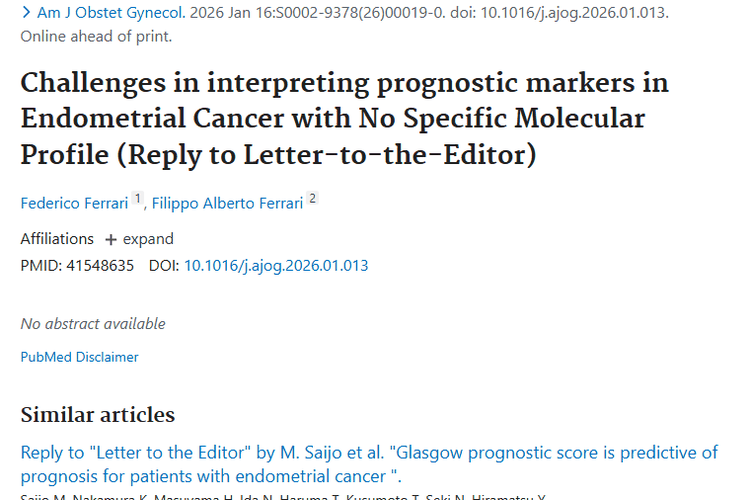Click the Similar articles section heading
The width and height of the screenshot is (750, 500).
pyautogui.click(x=98, y=415)
